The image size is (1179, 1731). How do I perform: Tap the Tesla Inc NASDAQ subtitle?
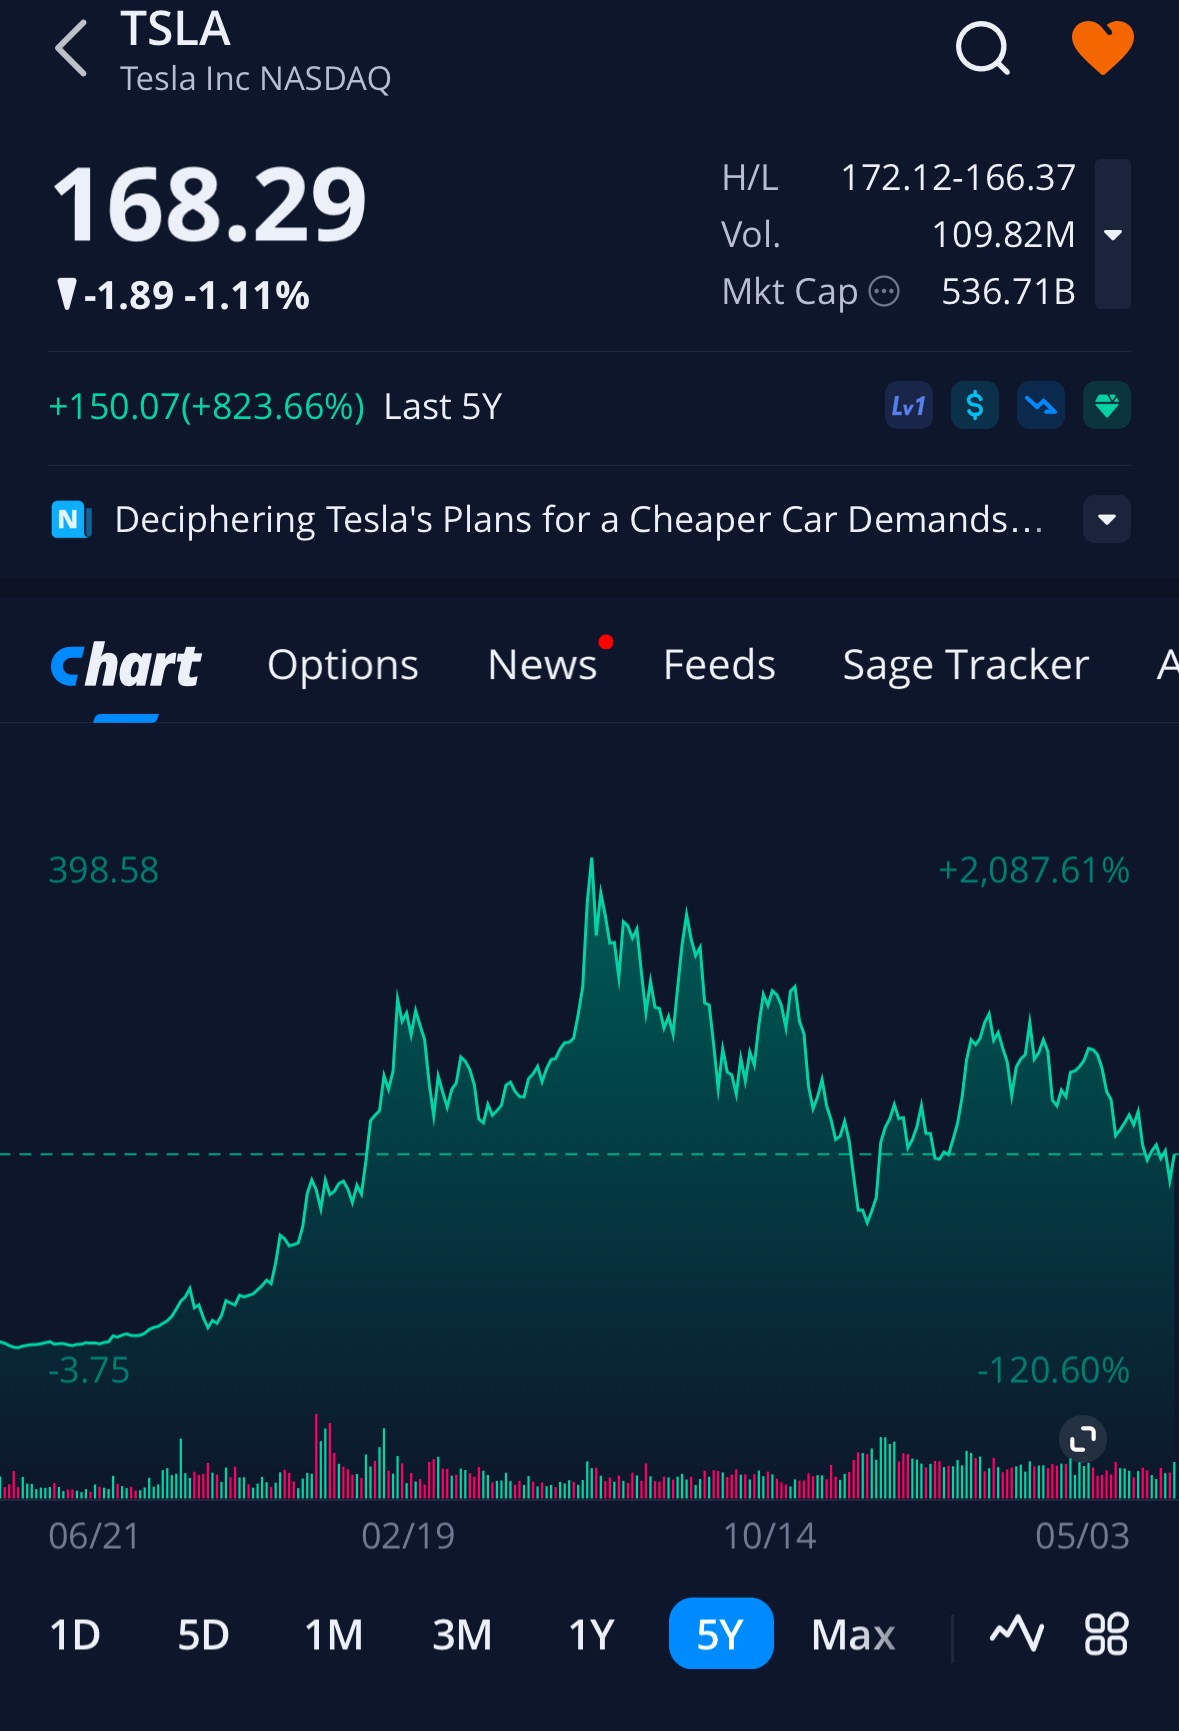pyautogui.click(x=256, y=79)
